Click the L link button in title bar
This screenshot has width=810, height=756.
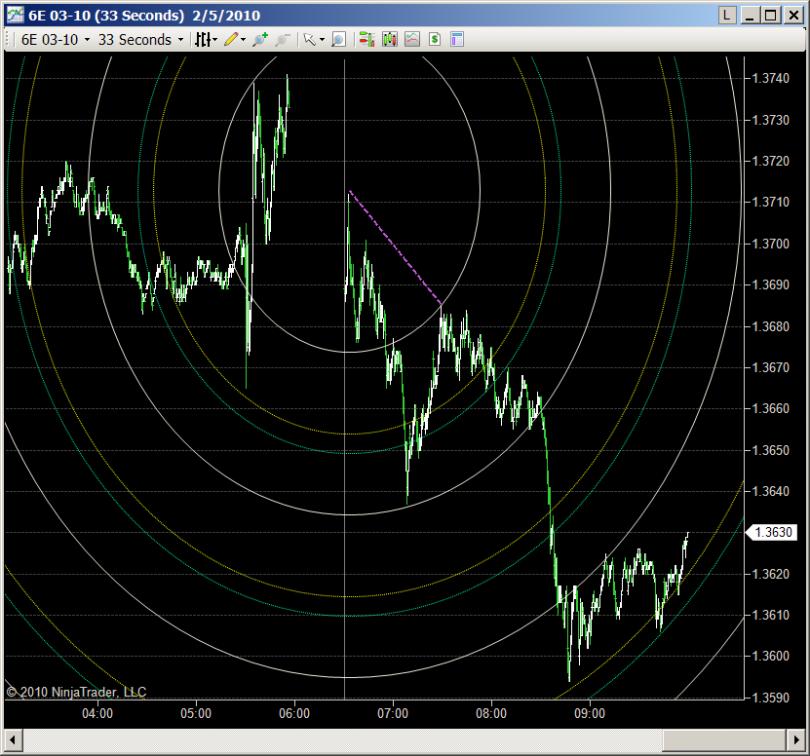click(727, 16)
